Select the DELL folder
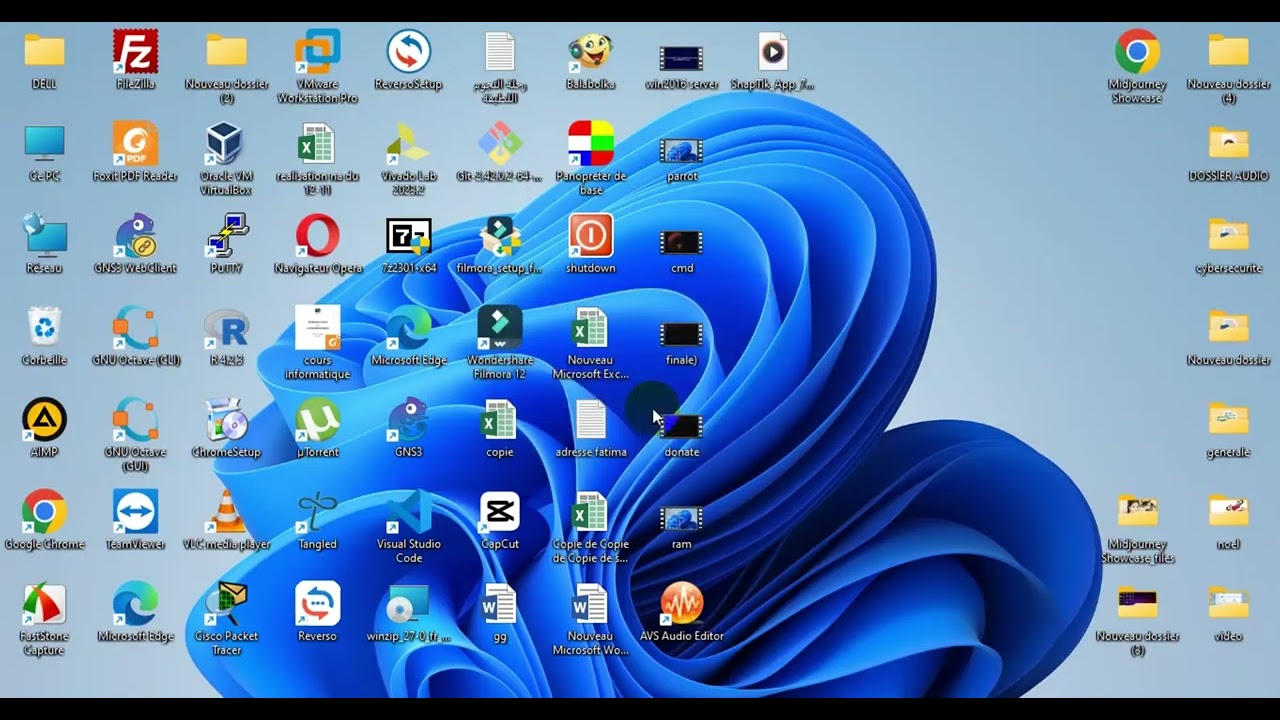 point(44,52)
